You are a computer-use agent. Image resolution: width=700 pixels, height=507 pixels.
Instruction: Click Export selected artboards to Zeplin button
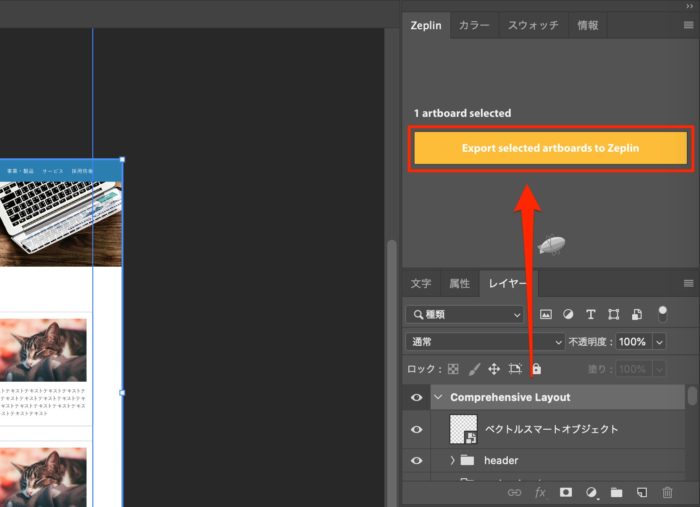[x=550, y=148]
